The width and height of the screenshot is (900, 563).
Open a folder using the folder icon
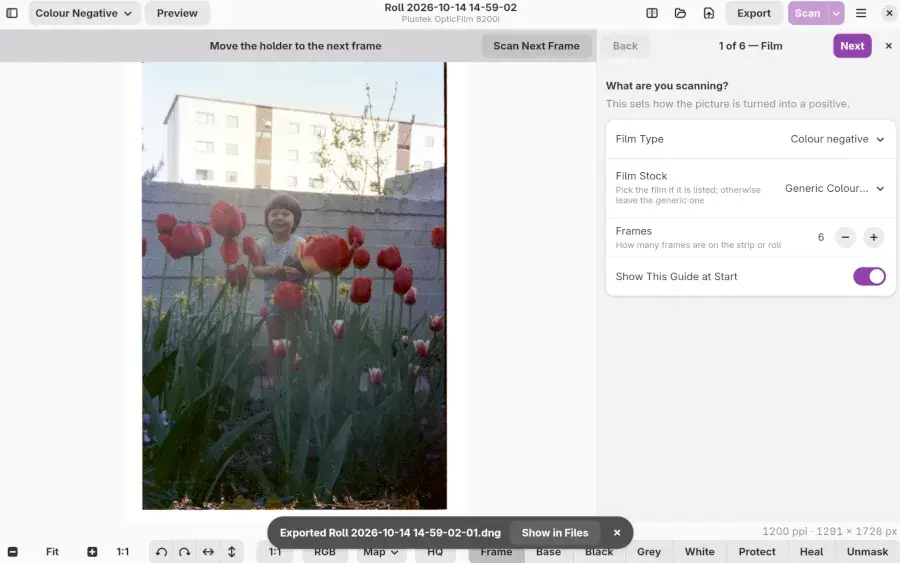pyautogui.click(x=680, y=13)
